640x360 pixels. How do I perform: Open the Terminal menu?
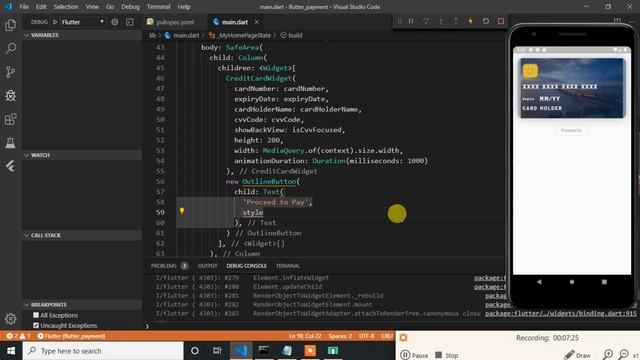coord(158,7)
